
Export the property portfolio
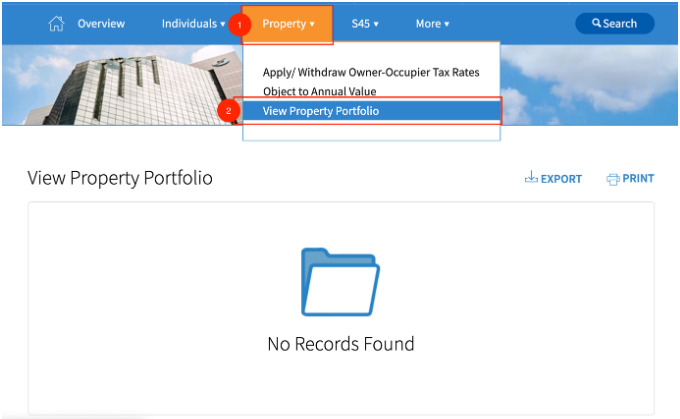coord(553,178)
